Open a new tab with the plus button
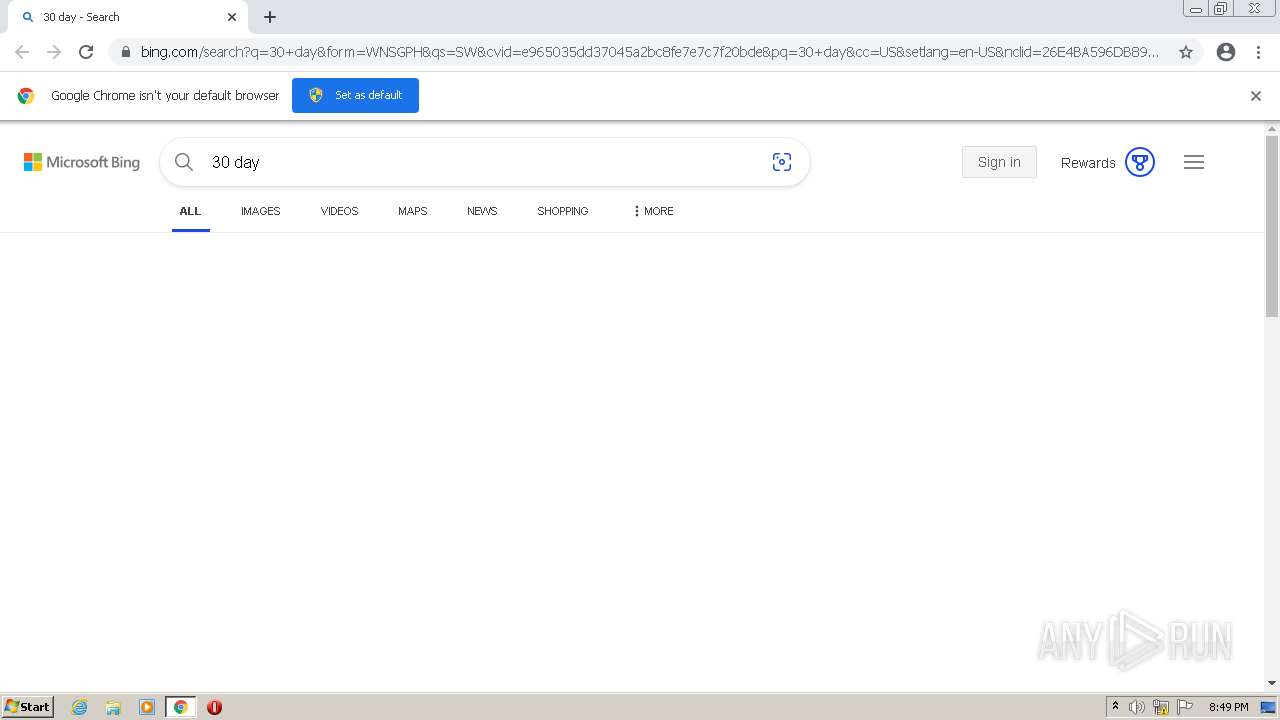The width and height of the screenshot is (1280, 720). click(270, 17)
